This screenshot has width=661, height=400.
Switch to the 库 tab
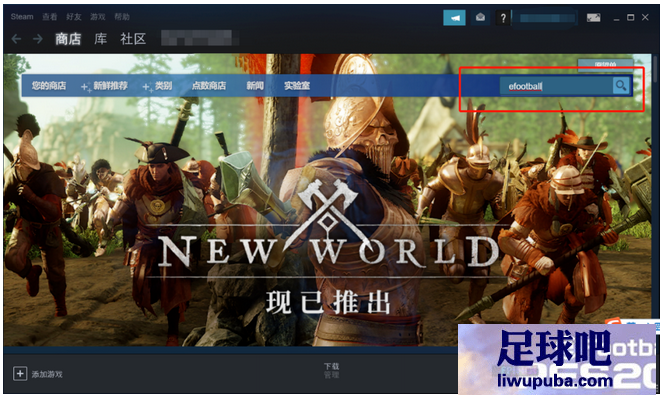pyautogui.click(x=100, y=39)
